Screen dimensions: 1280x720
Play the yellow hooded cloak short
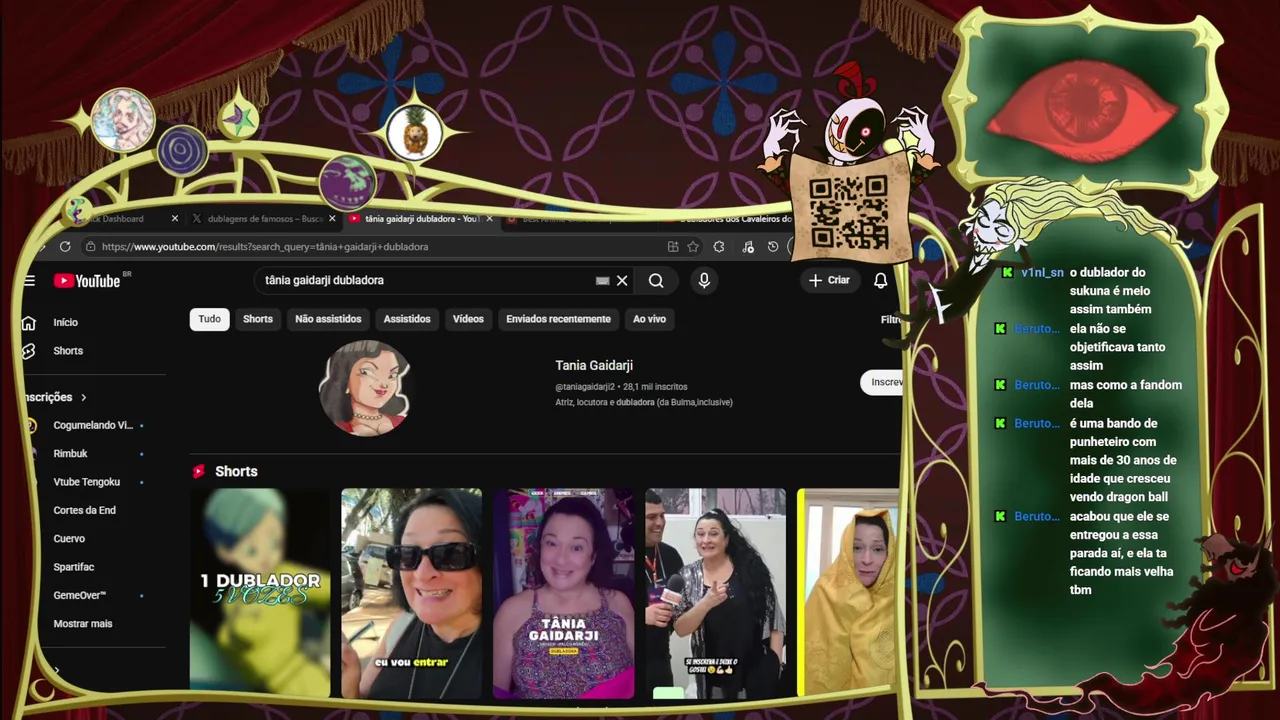click(849, 592)
